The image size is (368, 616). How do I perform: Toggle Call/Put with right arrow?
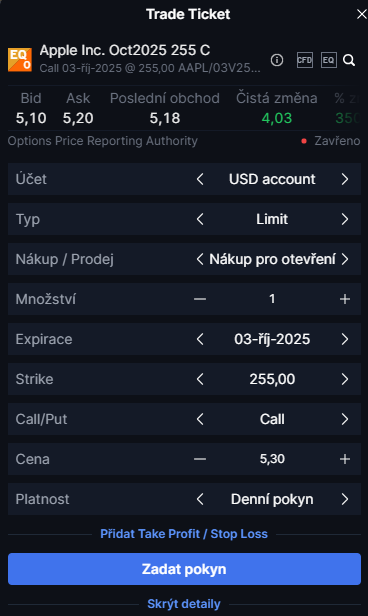(x=345, y=419)
